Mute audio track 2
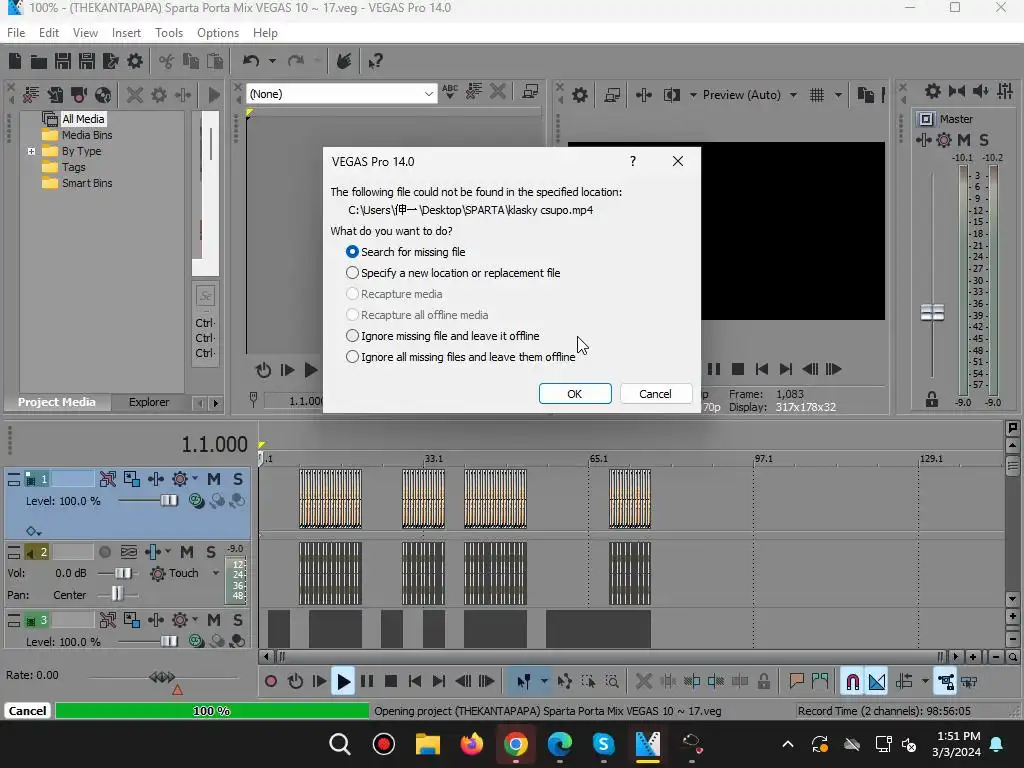 coord(187,552)
